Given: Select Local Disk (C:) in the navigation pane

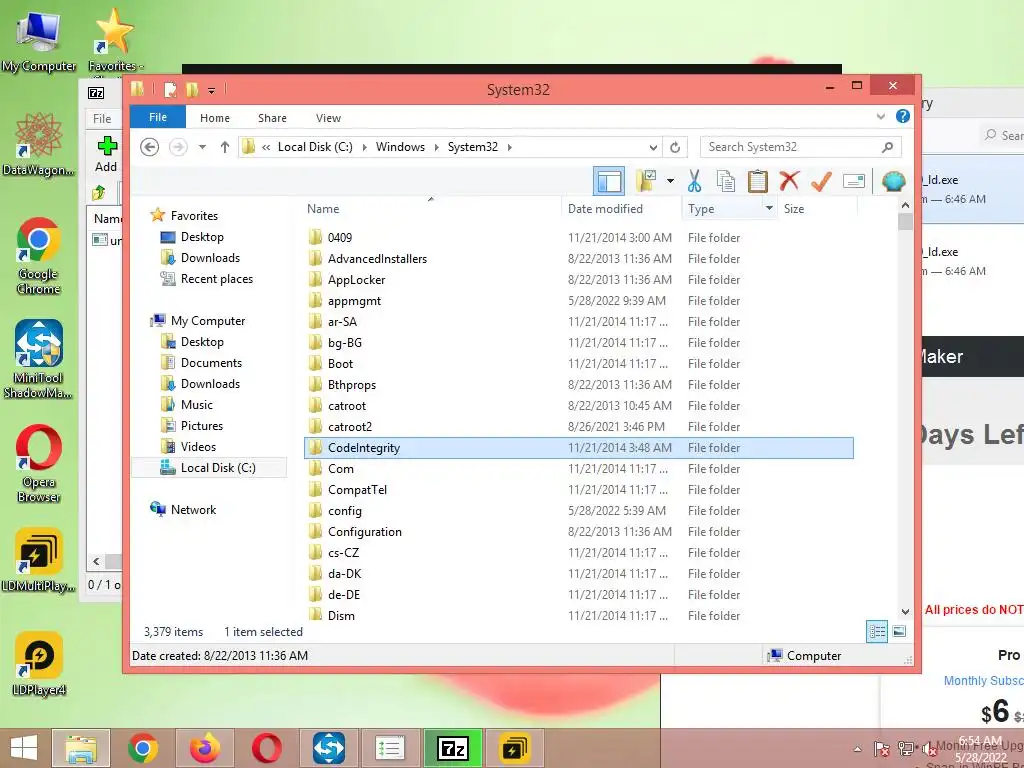Looking at the screenshot, I should [209, 468].
